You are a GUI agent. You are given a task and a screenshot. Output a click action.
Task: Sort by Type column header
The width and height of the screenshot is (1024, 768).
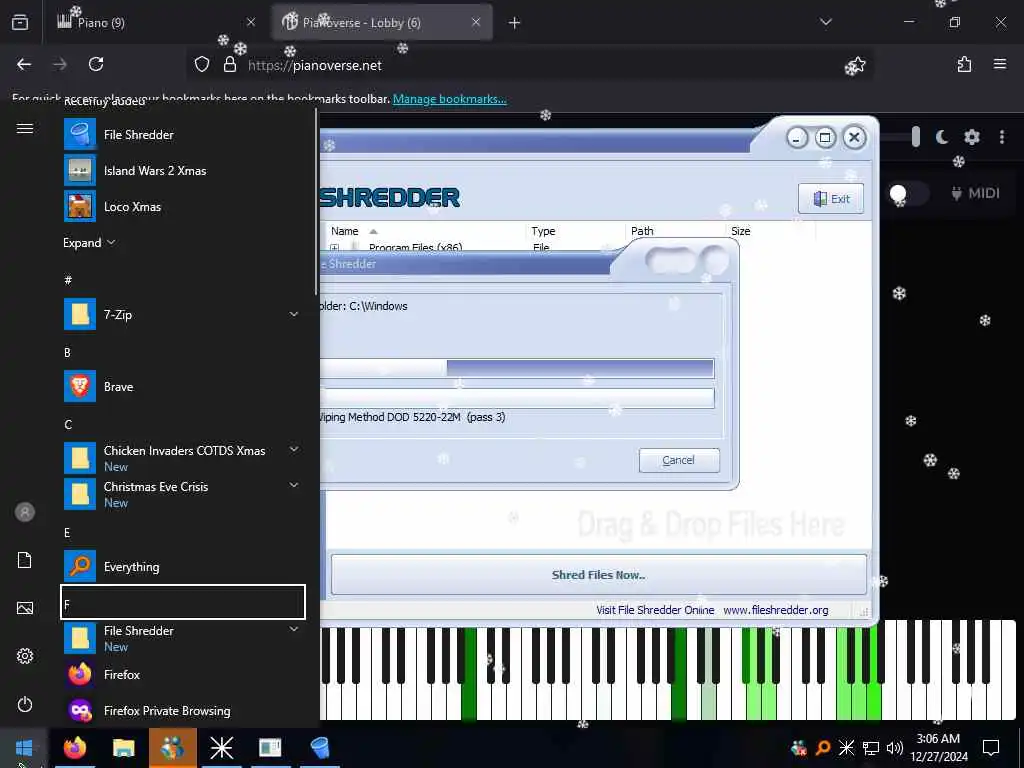coord(575,231)
